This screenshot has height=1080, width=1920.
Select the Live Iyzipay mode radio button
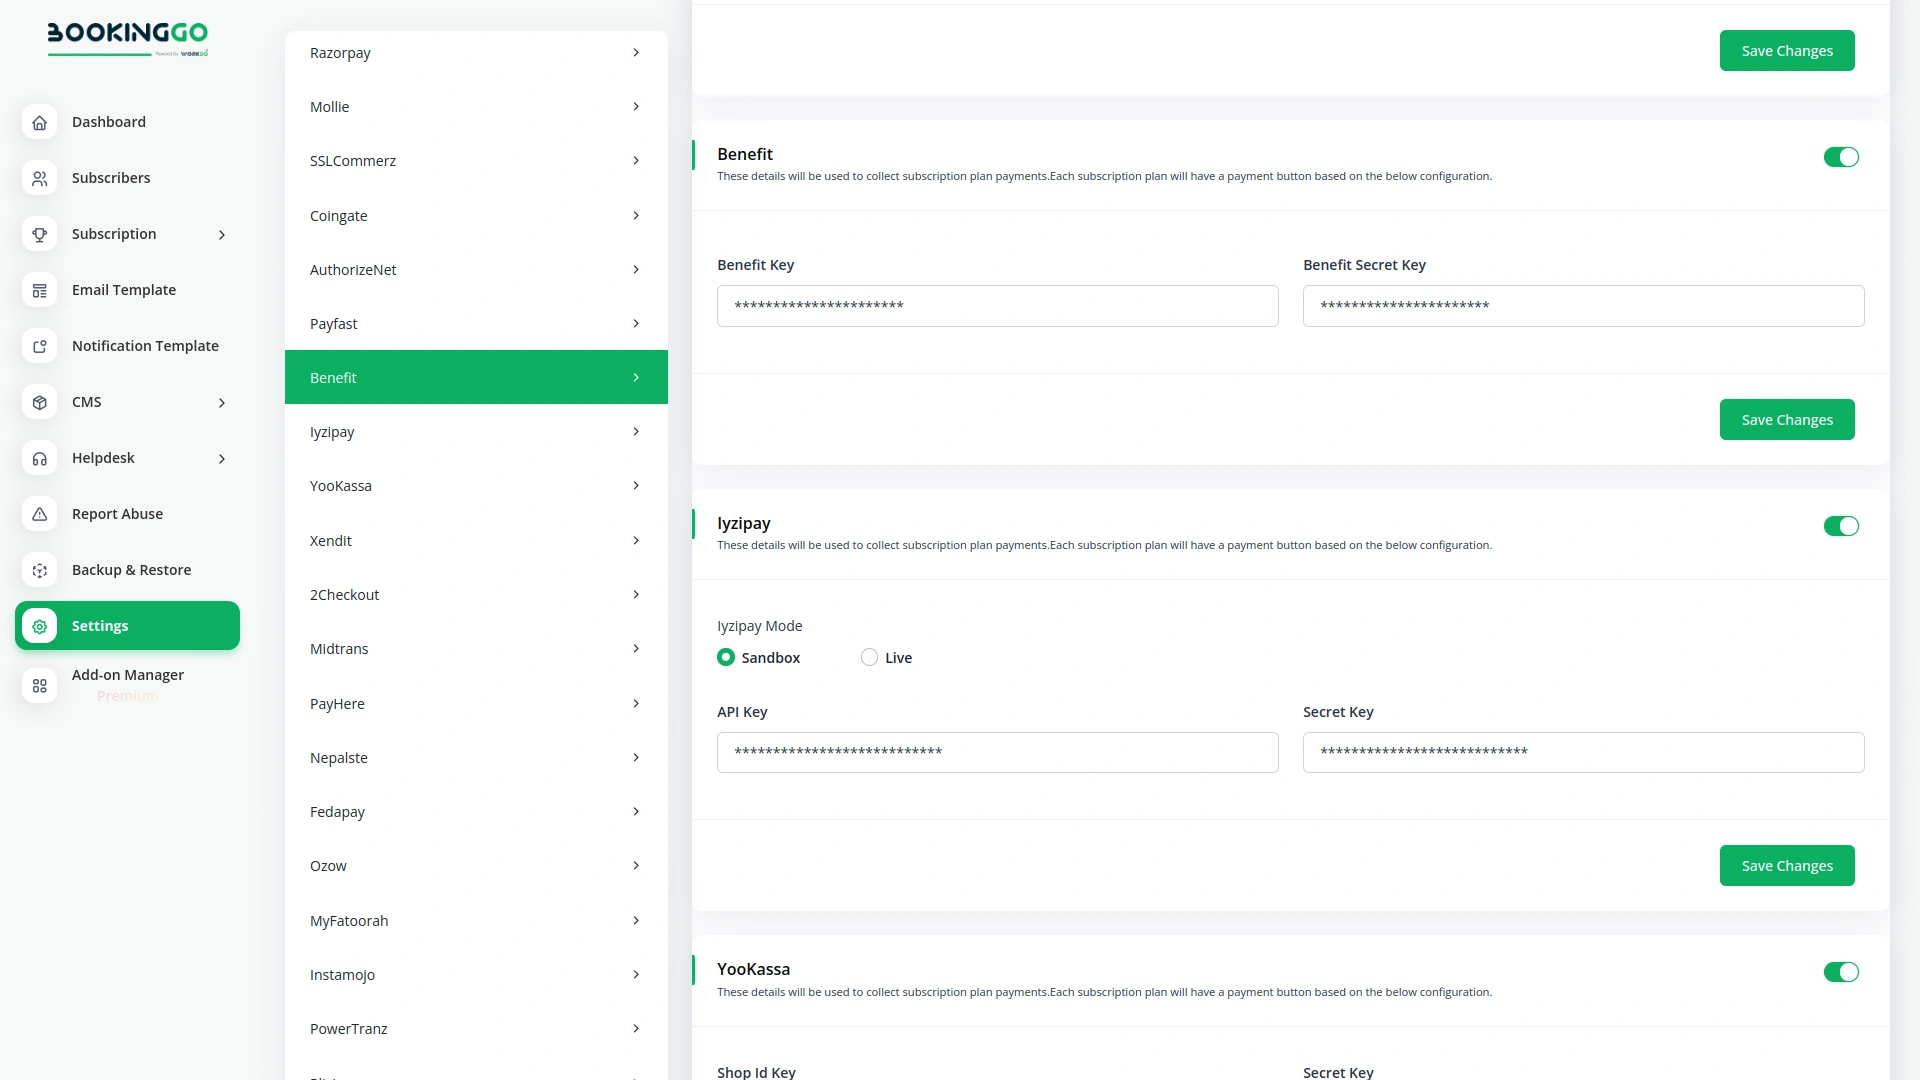pyautogui.click(x=868, y=657)
